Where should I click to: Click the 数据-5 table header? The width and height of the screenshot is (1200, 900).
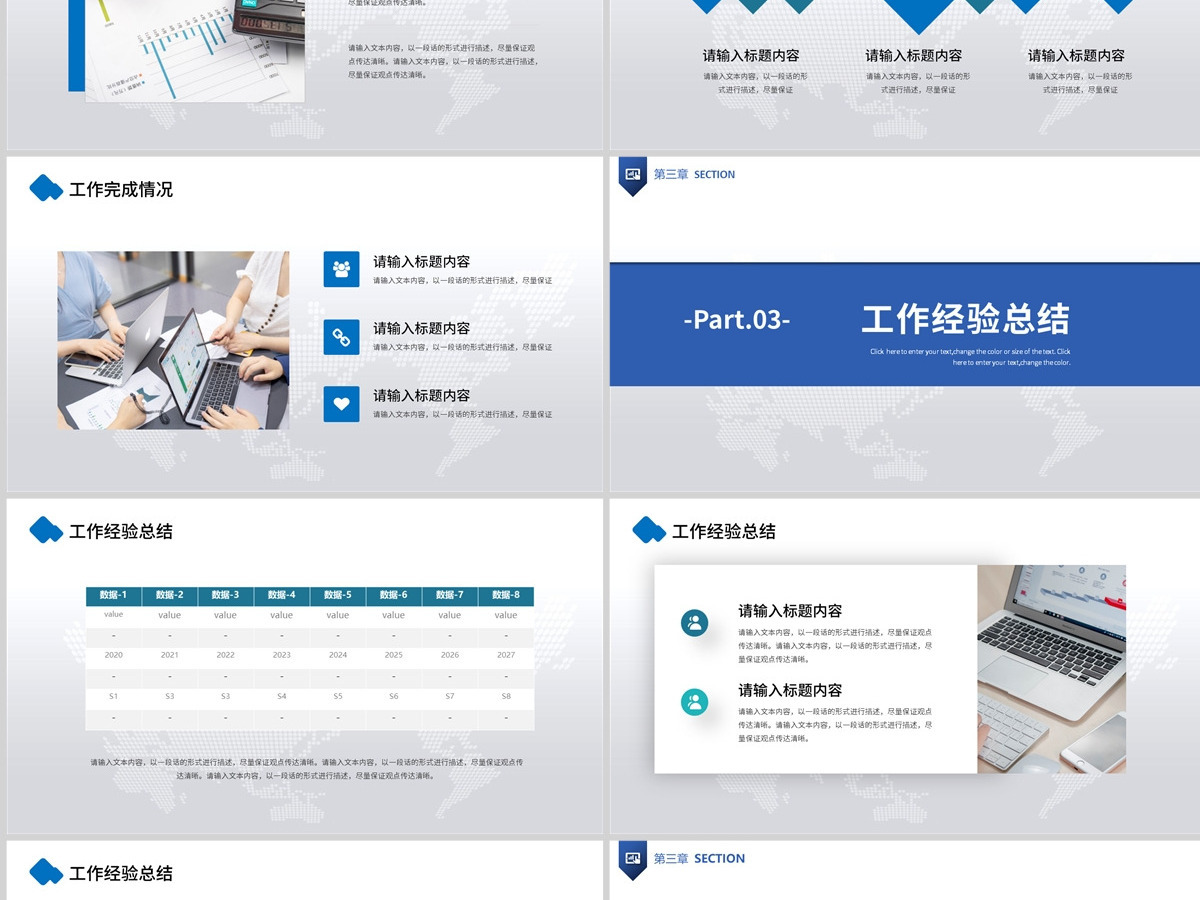click(x=338, y=595)
